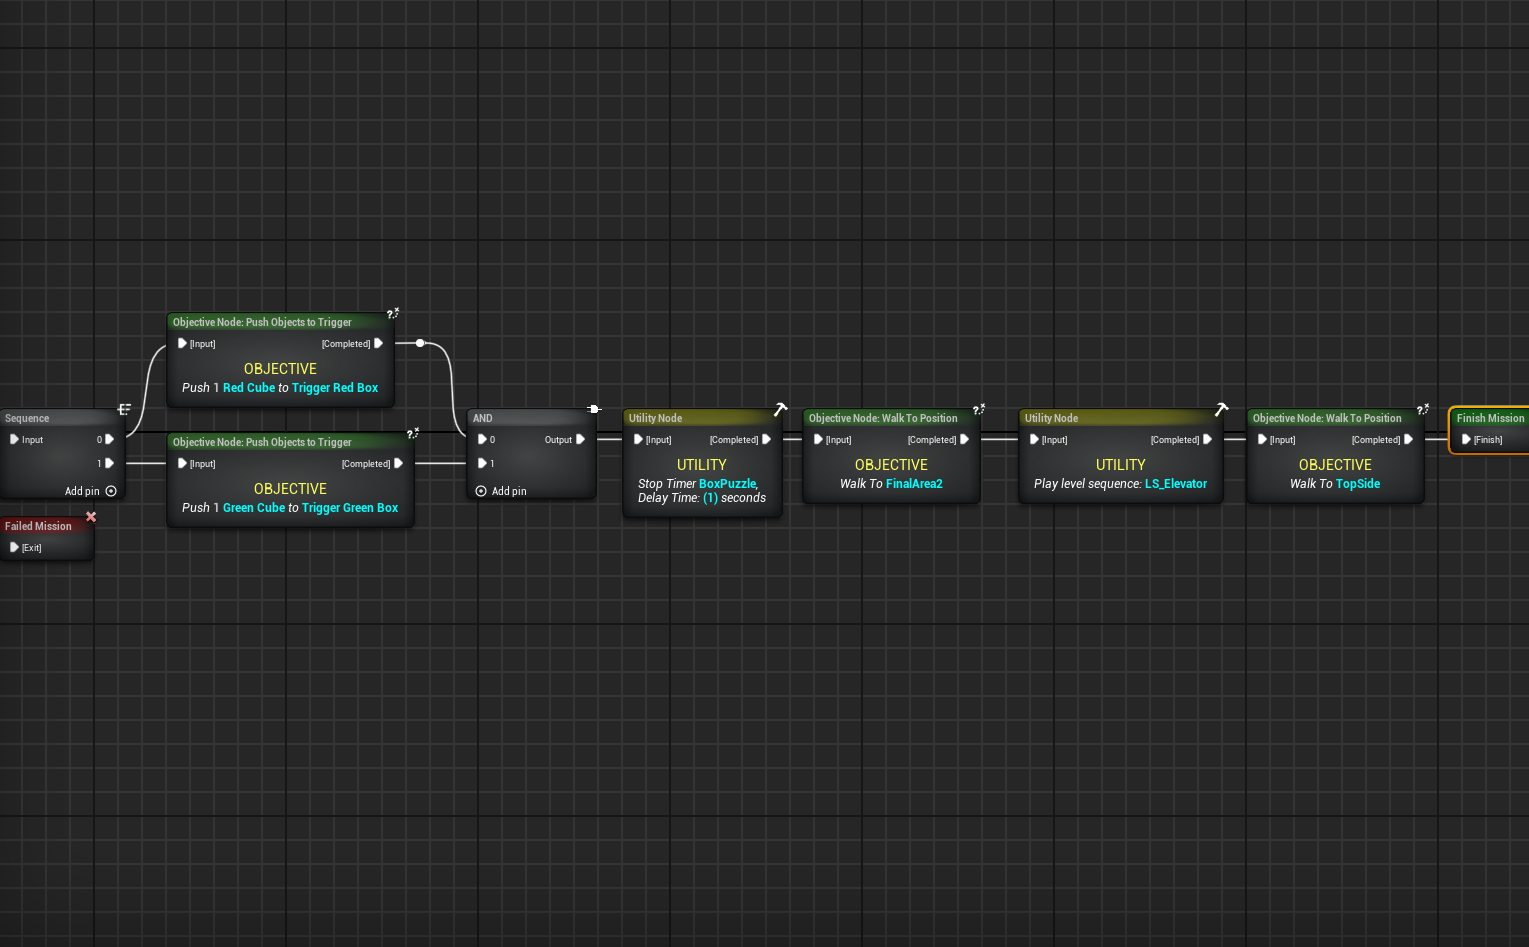Click question-mark icon on FinalArea2 objective node
This screenshot has height=947, width=1529.
[979, 409]
